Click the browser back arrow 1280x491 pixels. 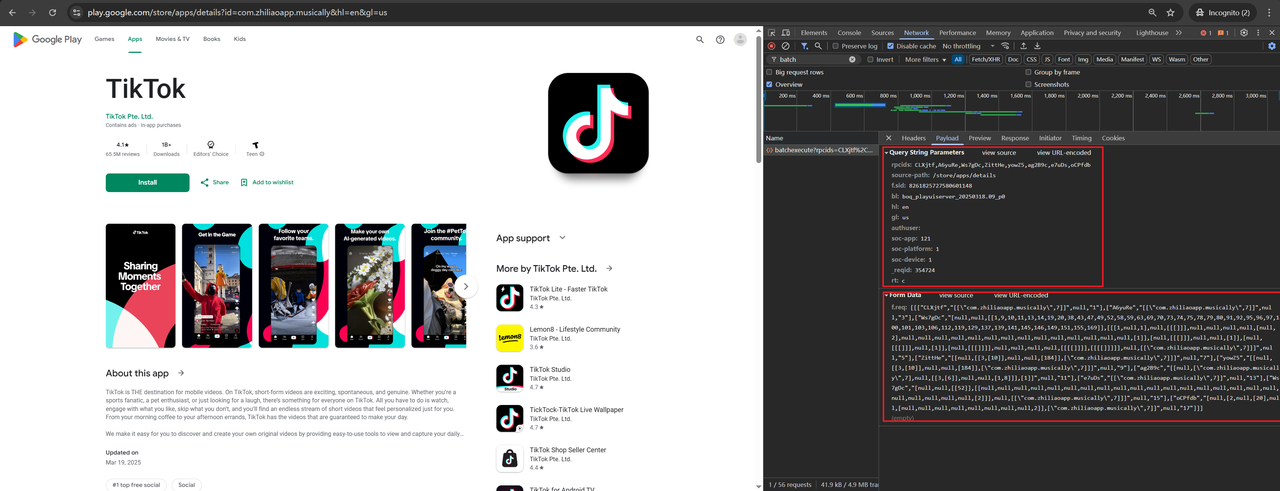pos(10,13)
